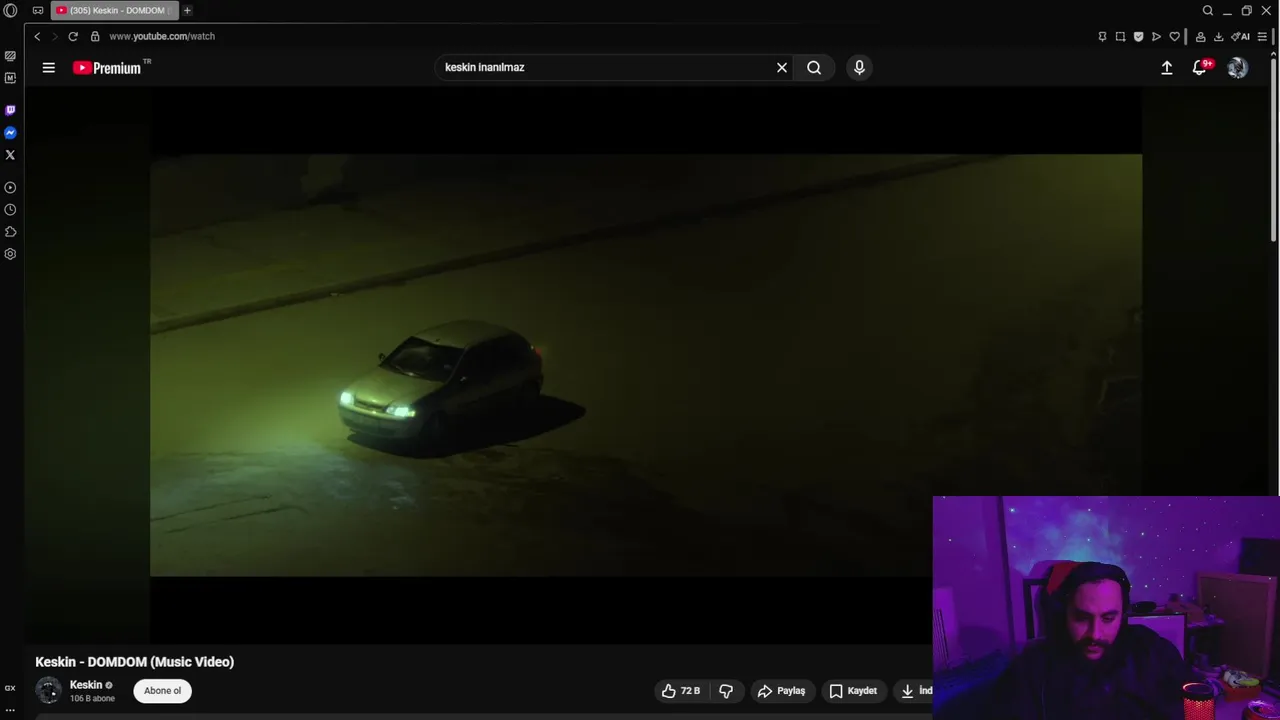
Task: Open sidebar setup three-dots menu
Action: [x=10, y=710]
